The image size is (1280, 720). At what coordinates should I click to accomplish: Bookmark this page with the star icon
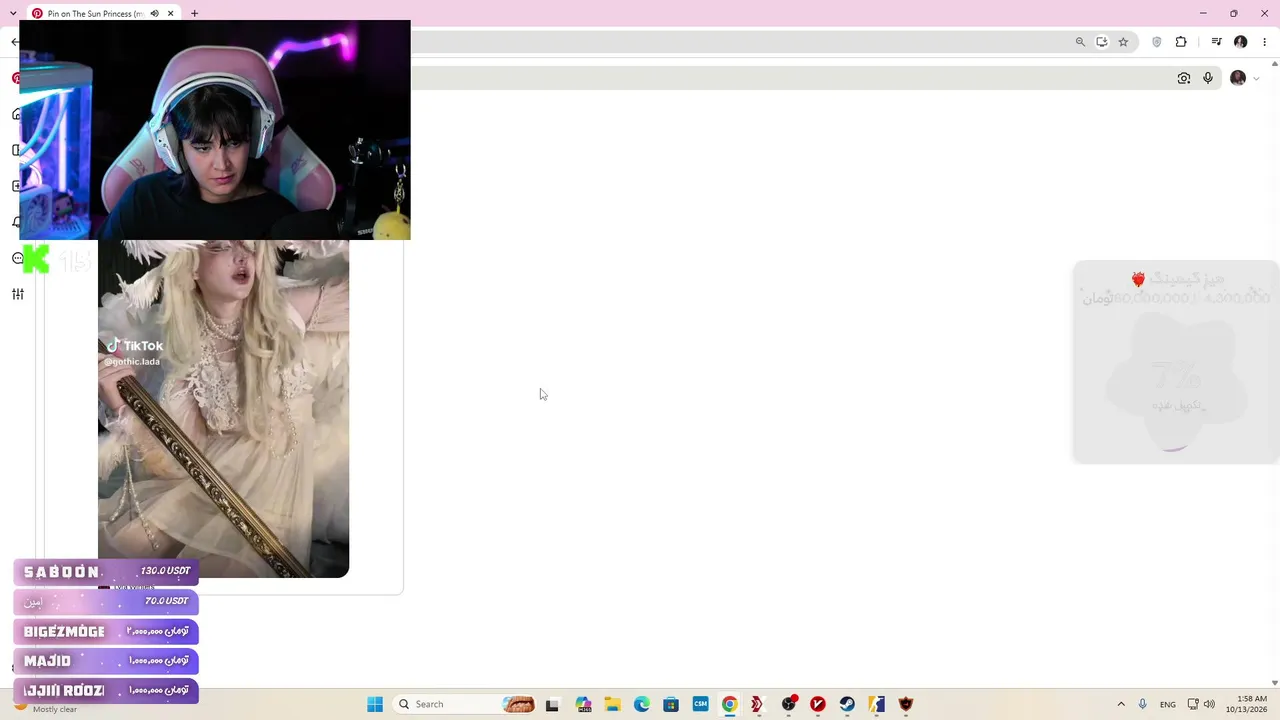click(1123, 42)
